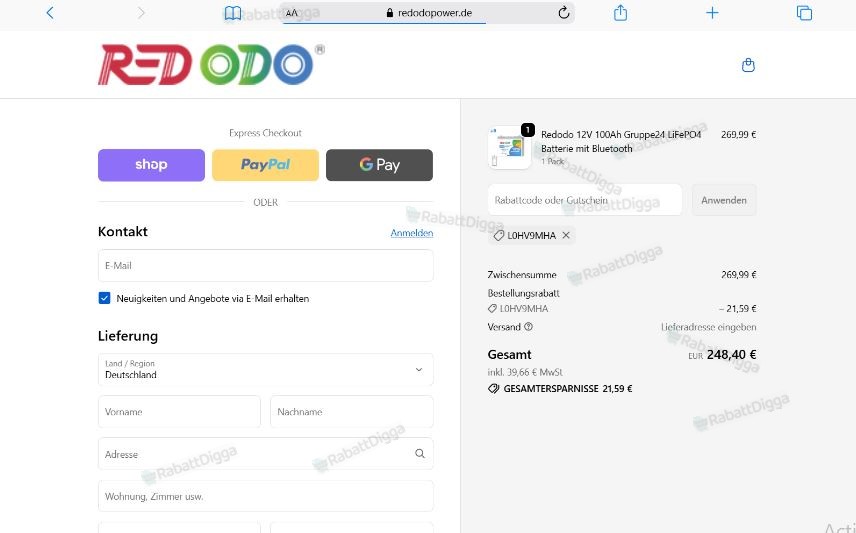
Task: Open the bookmarks book icon
Action: [233, 13]
